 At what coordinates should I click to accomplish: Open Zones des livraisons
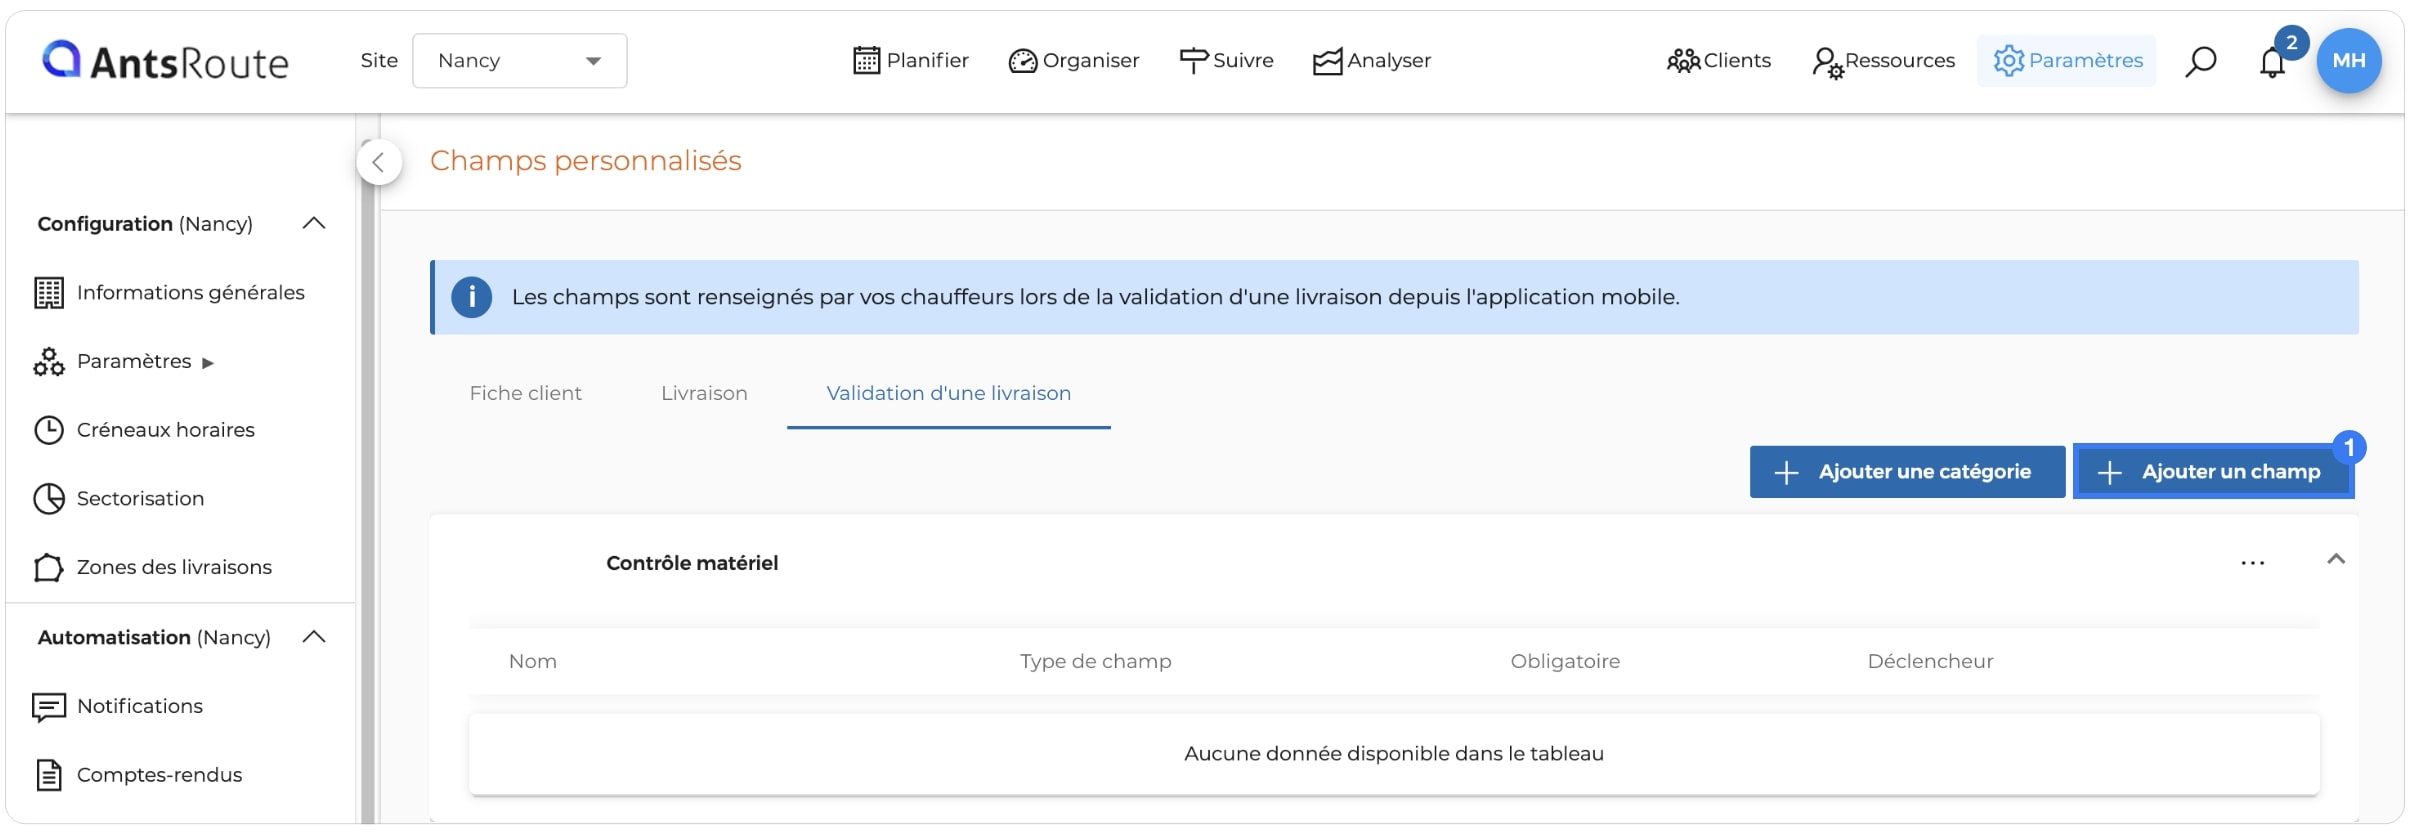tap(175, 567)
